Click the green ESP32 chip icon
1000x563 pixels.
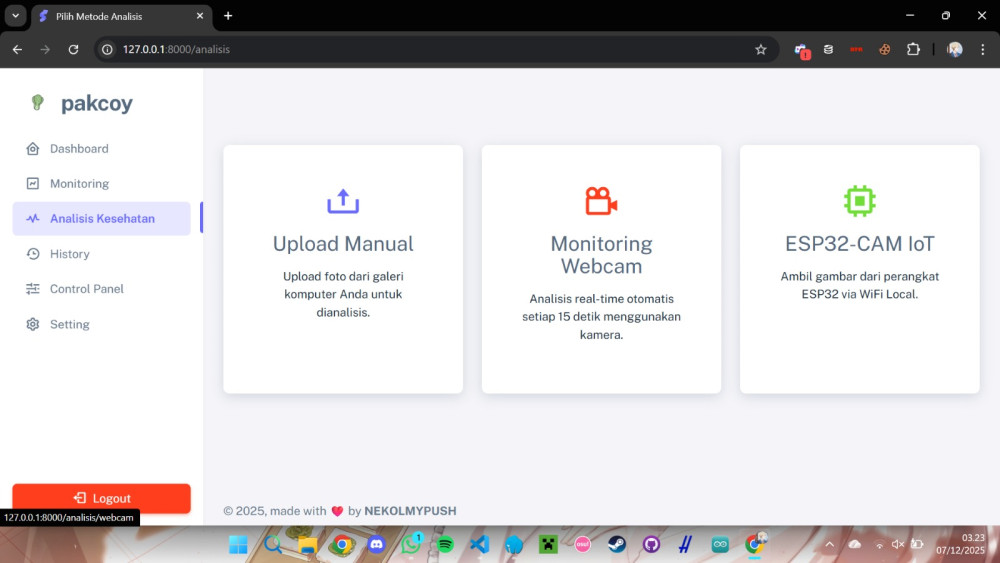point(859,201)
